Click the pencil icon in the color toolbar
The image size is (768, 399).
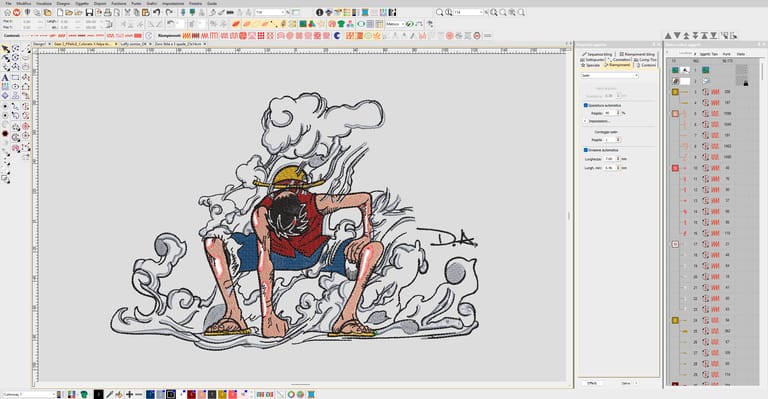(109, 394)
